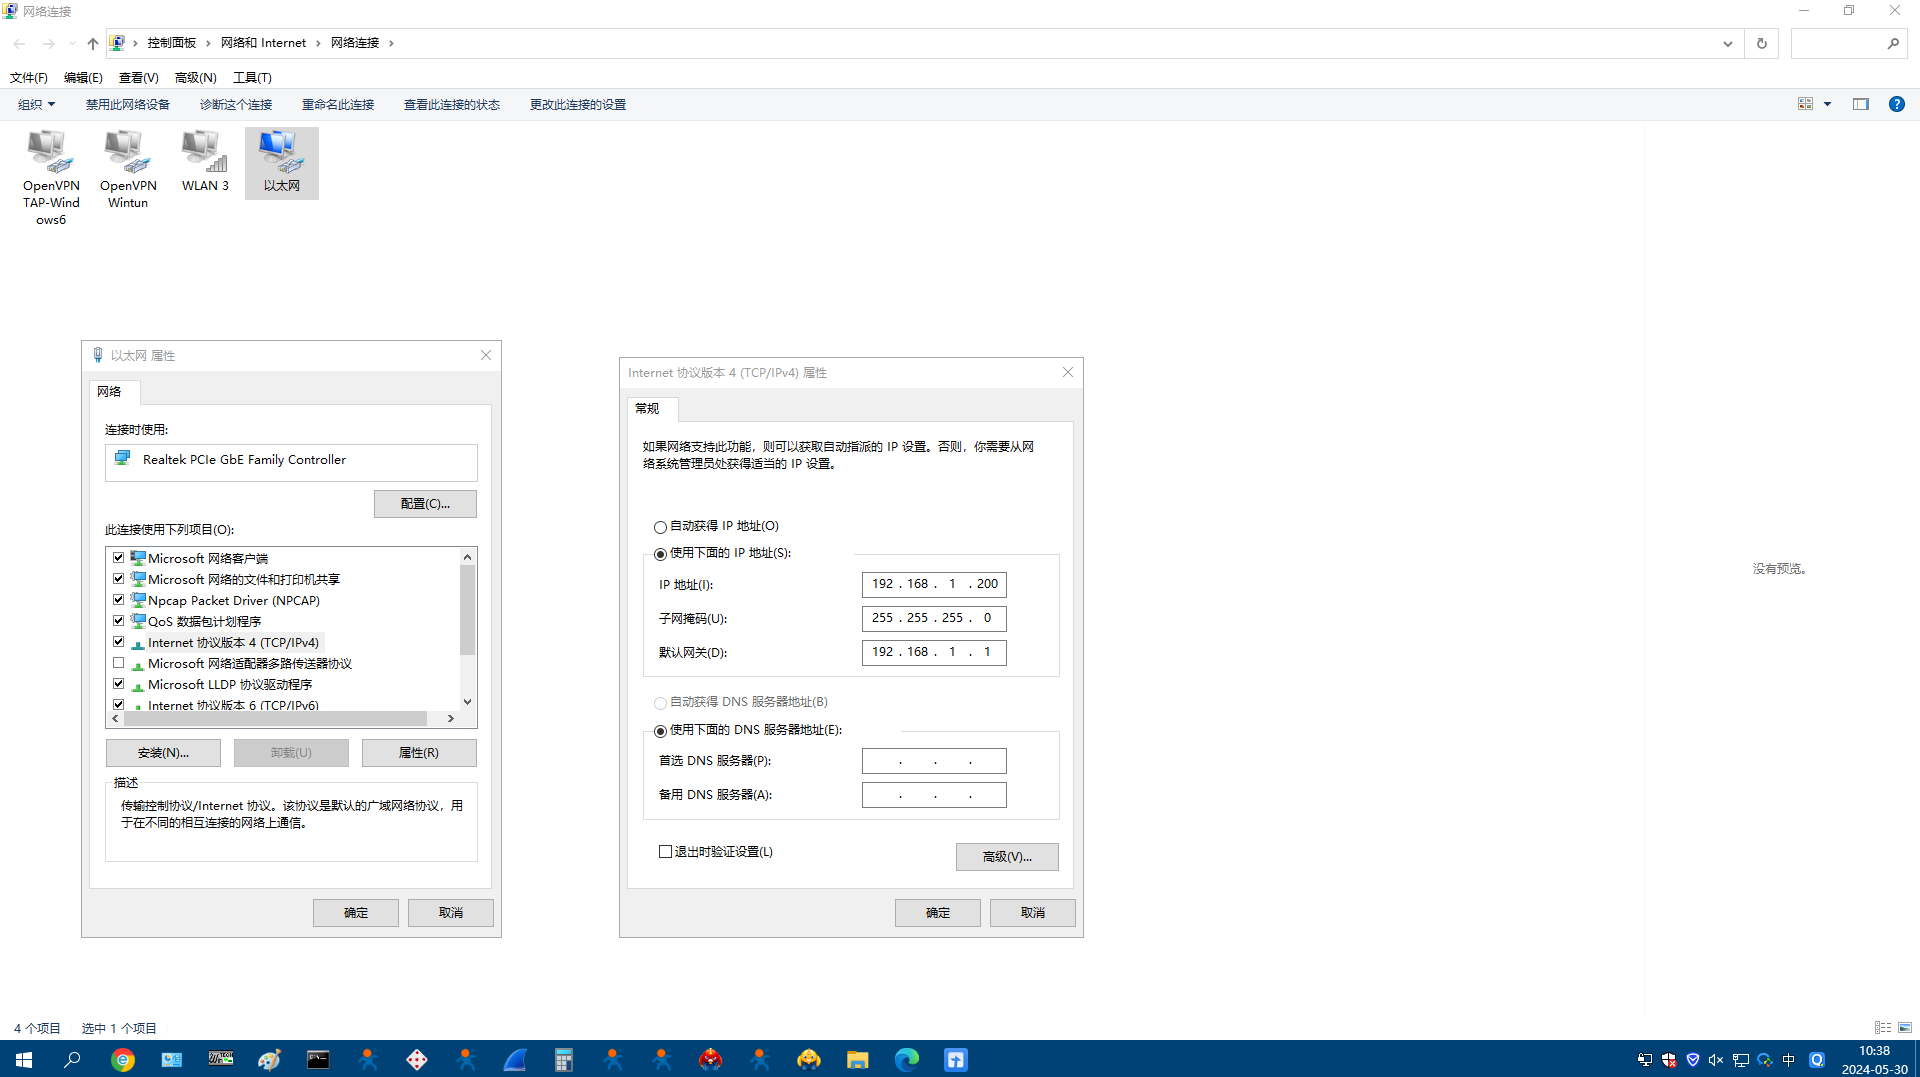The height and width of the screenshot is (1077, 1920).
Task: Click the help question mark icon
Action: (1896, 104)
